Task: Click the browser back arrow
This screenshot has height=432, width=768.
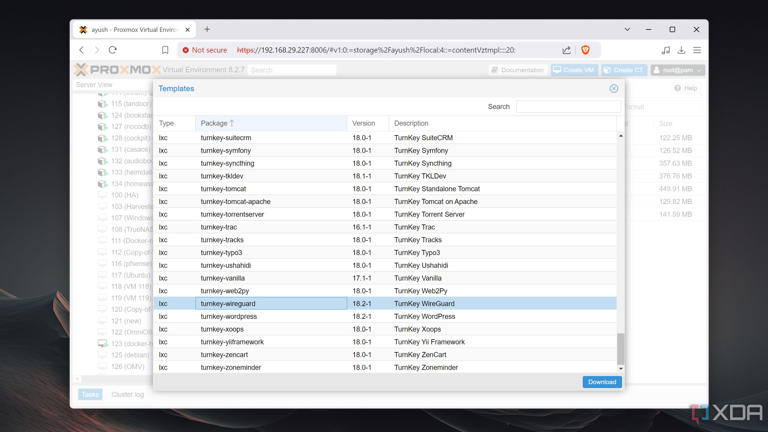Action: point(82,50)
